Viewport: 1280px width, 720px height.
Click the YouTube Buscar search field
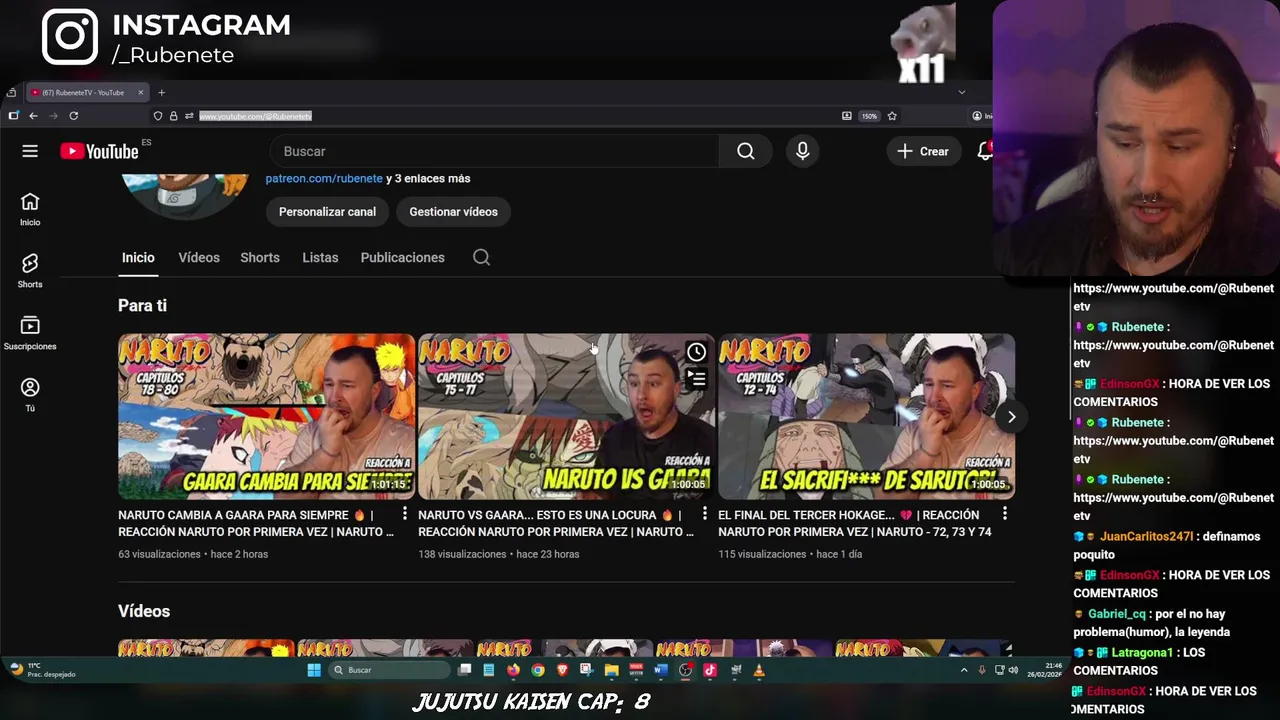tap(495, 151)
